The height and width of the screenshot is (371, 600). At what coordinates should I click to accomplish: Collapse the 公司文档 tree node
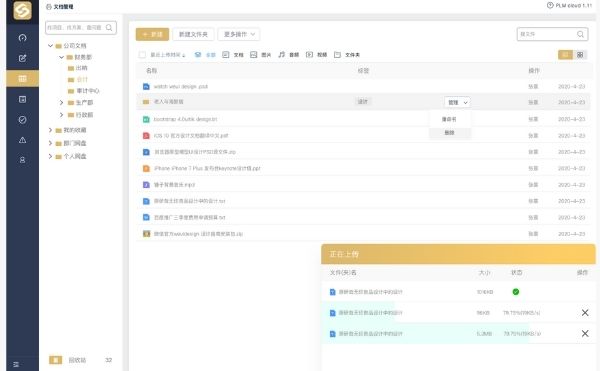click(50, 46)
